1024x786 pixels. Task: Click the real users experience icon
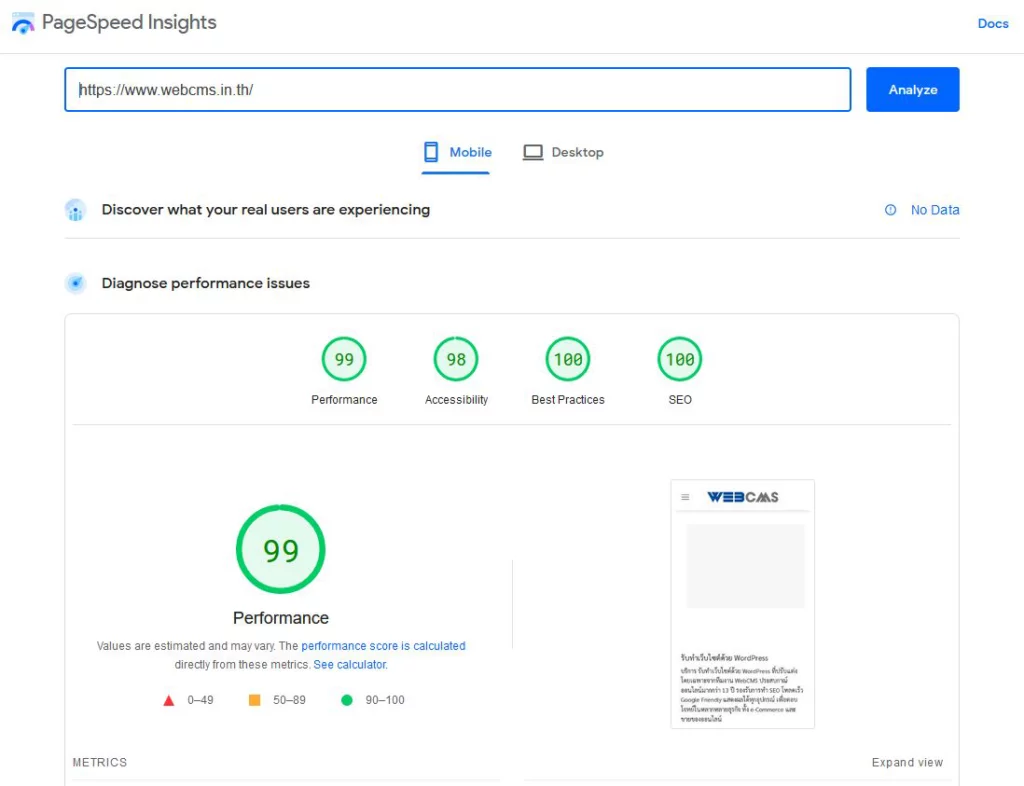pyautogui.click(x=75, y=210)
